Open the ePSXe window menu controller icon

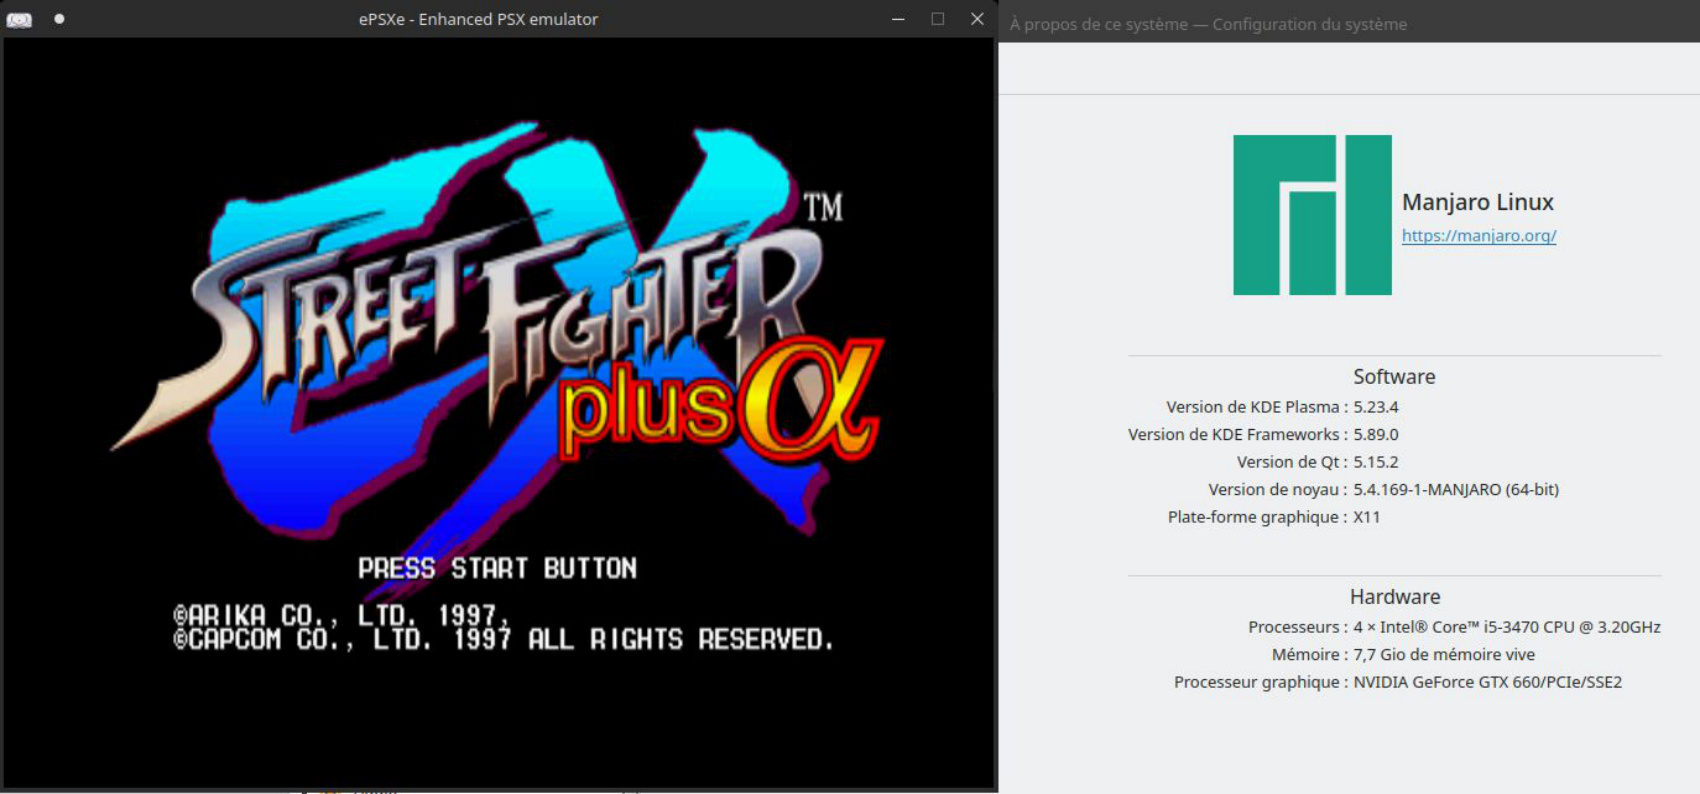pos(19,19)
